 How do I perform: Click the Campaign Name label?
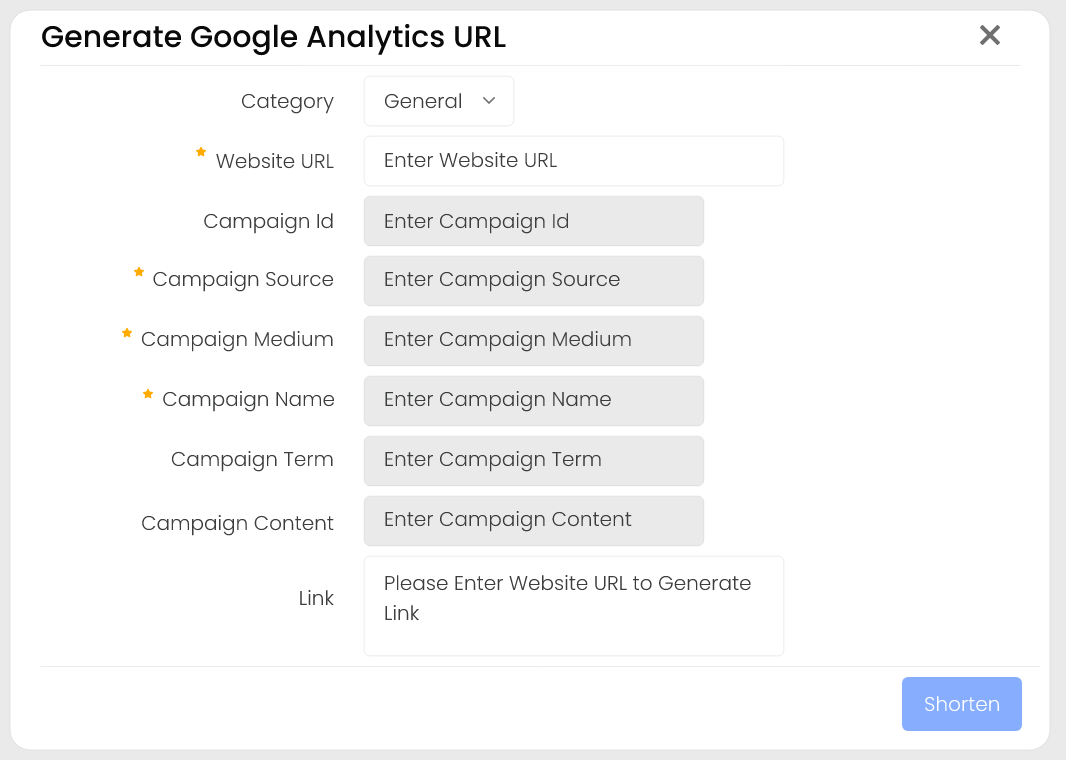coord(248,400)
